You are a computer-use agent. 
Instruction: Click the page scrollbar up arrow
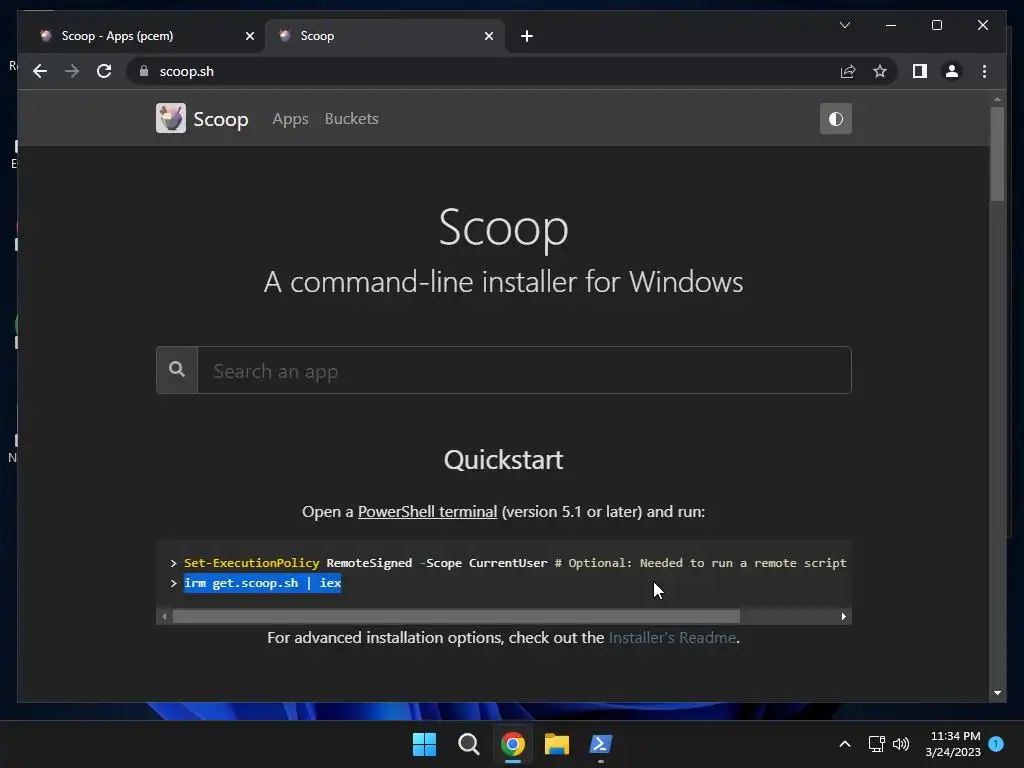point(997,100)
